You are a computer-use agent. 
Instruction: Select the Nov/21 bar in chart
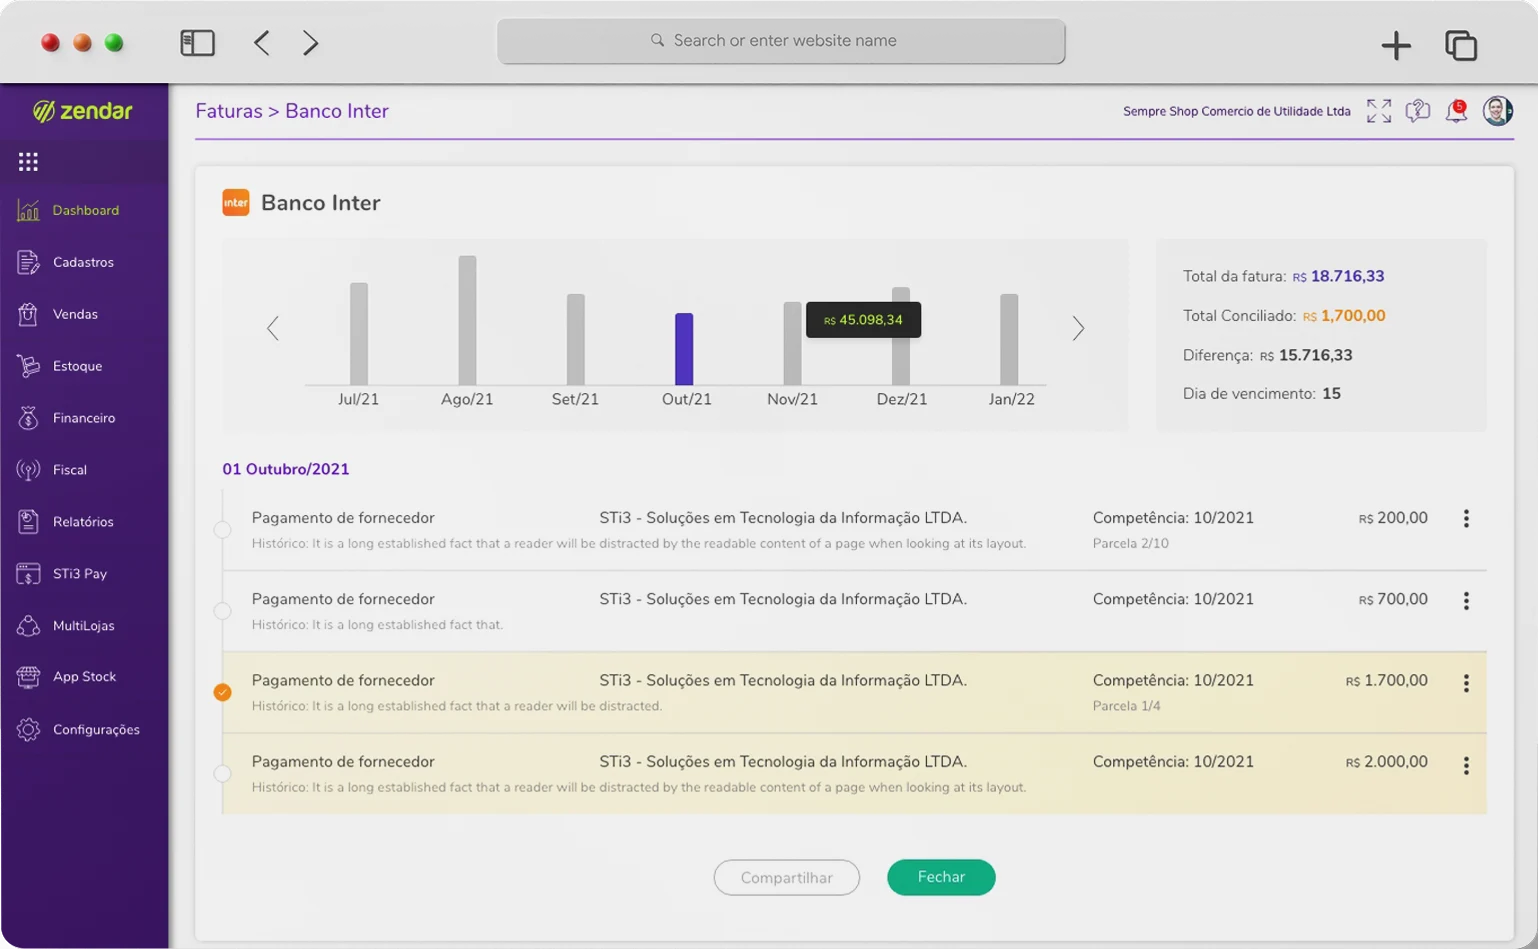[x=792, y=343]
